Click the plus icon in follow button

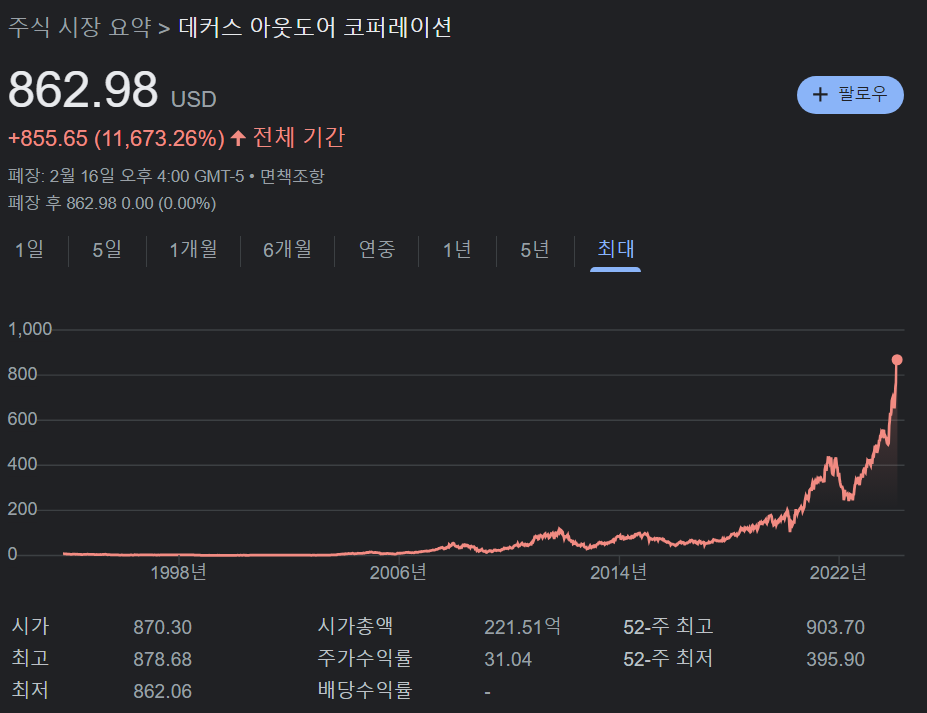click(x=820, y=95)
